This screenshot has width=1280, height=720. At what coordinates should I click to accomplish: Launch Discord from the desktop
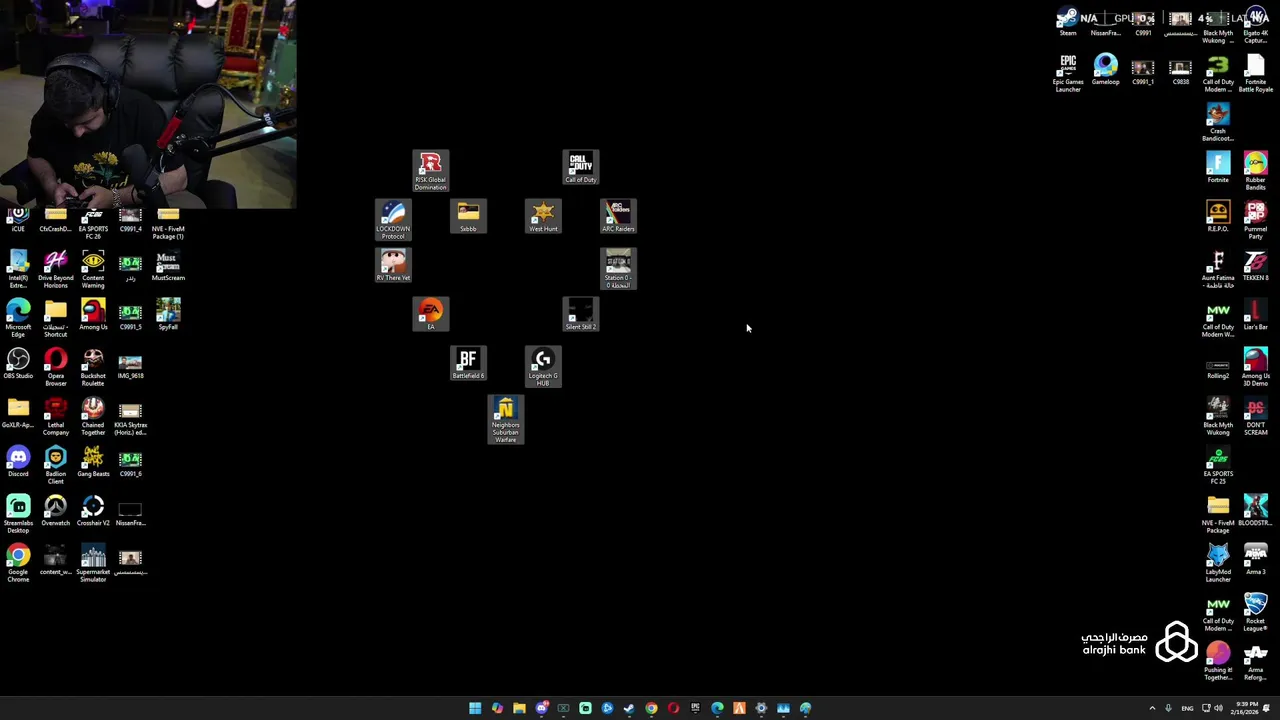point(18,461)
